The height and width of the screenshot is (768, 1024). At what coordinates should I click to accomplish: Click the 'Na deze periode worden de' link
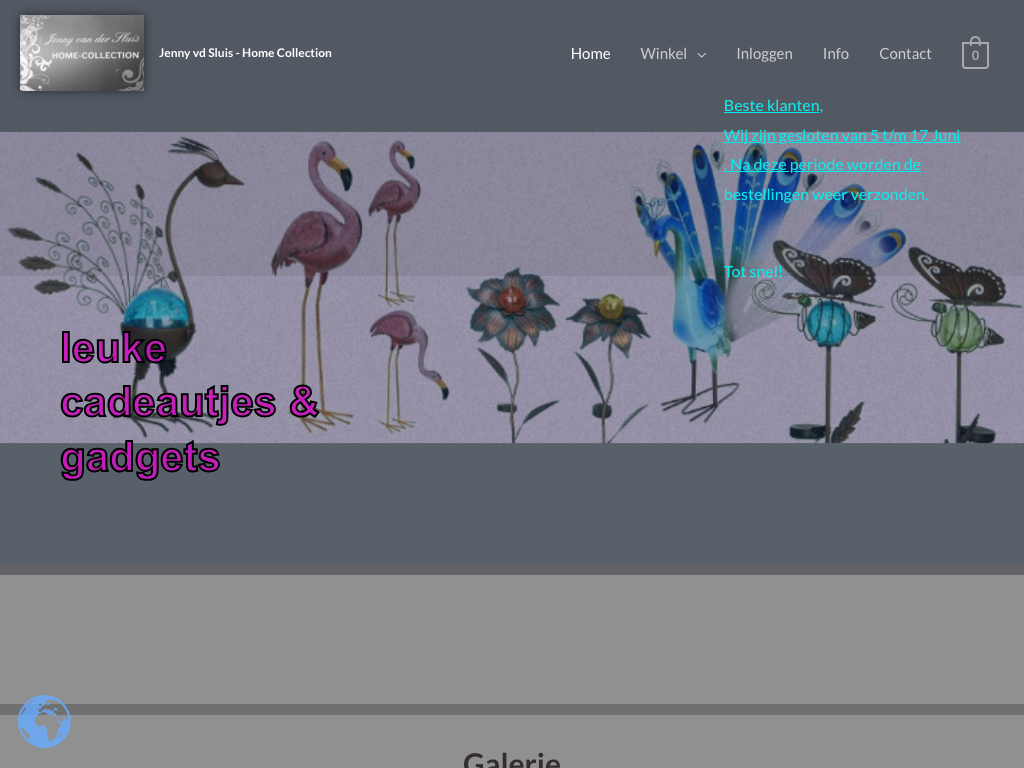tap(822, 165)
